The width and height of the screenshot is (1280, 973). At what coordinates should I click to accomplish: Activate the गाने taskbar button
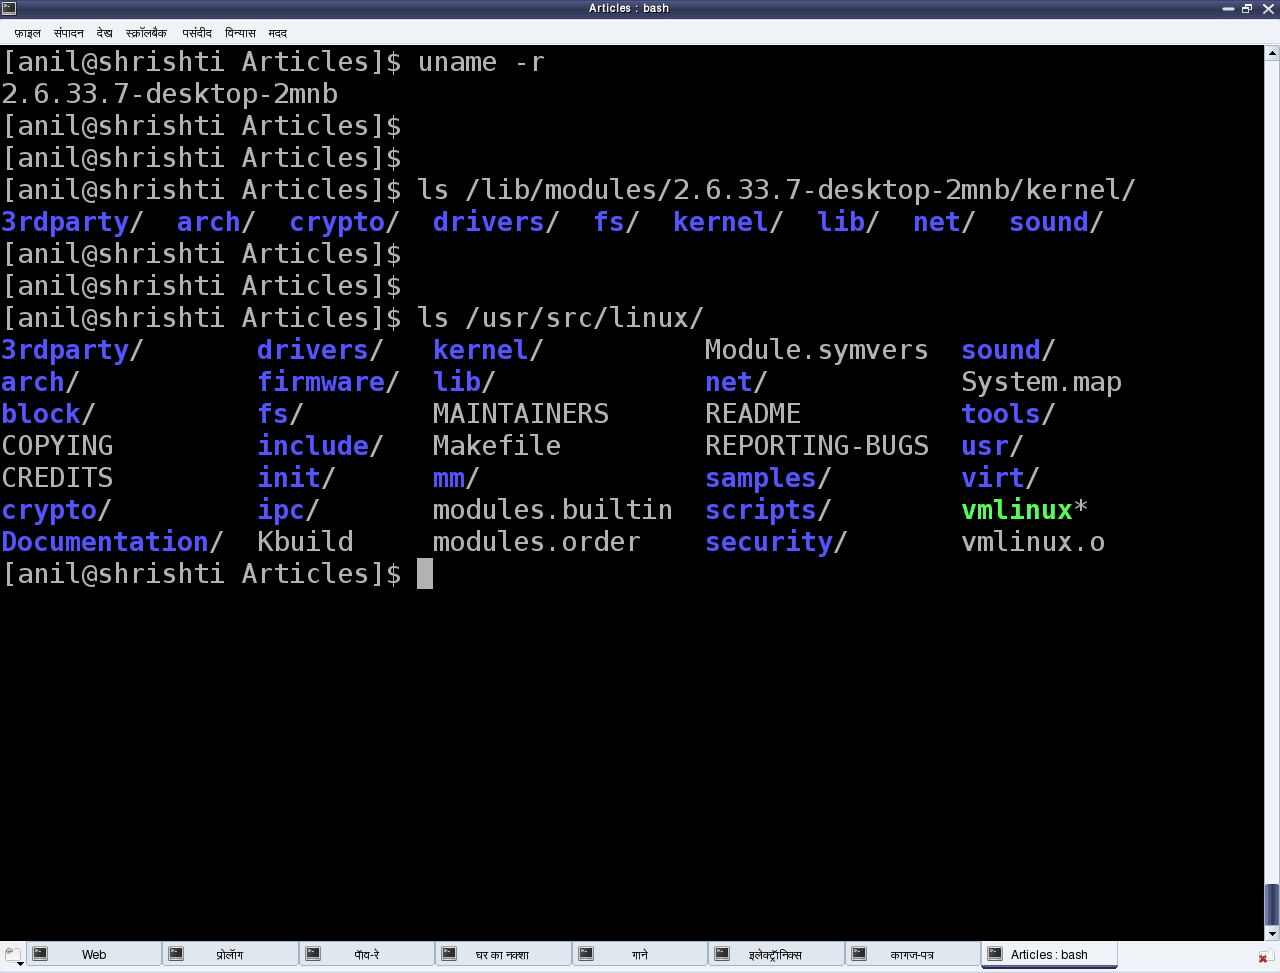pos(640,954)
